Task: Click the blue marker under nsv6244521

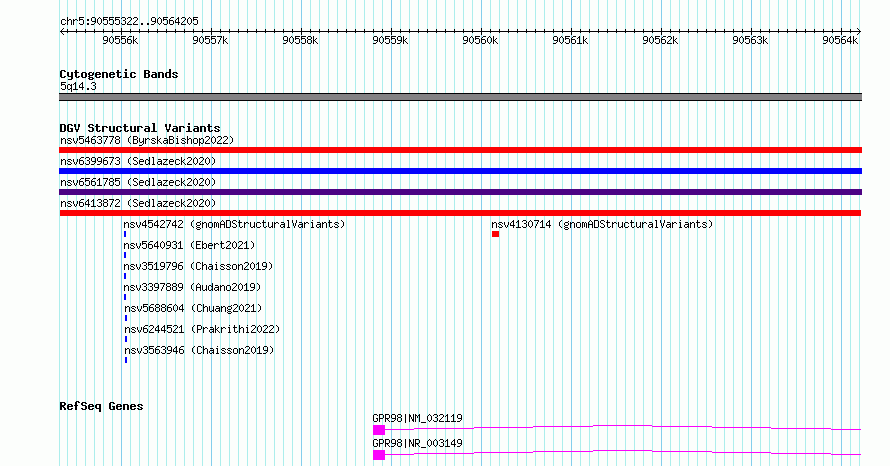Action: (126, 339)
